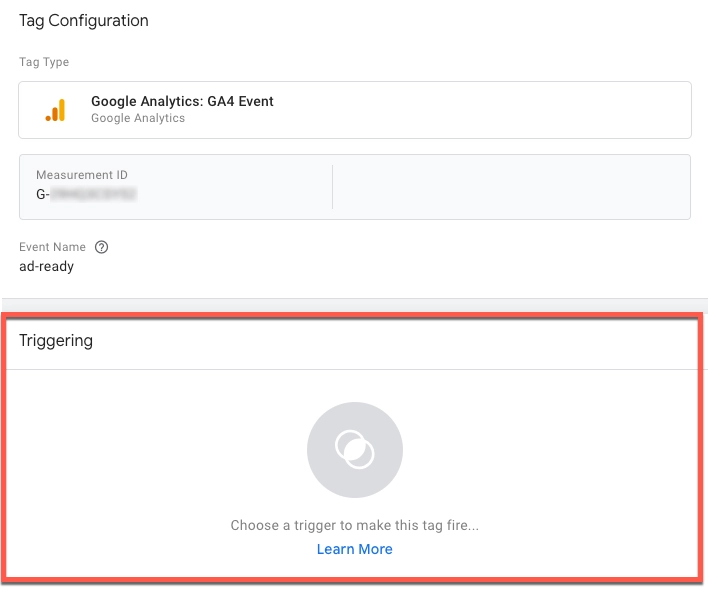Screen dimensions: 708x589
Task: Click the Google Analytics bar chart icon
Action: coord(55,110)
